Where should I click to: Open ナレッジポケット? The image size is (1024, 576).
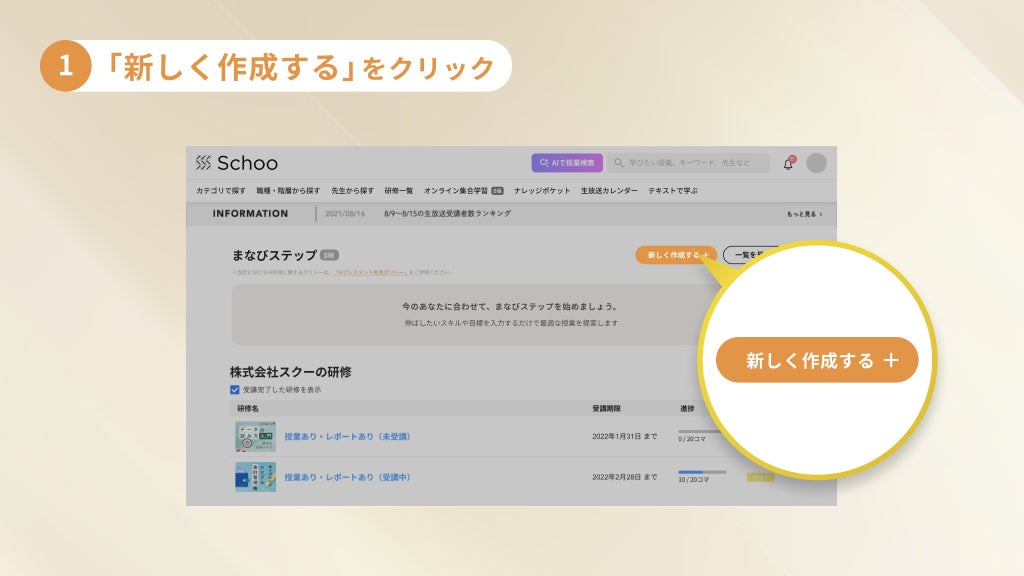(x=541, y=191)
